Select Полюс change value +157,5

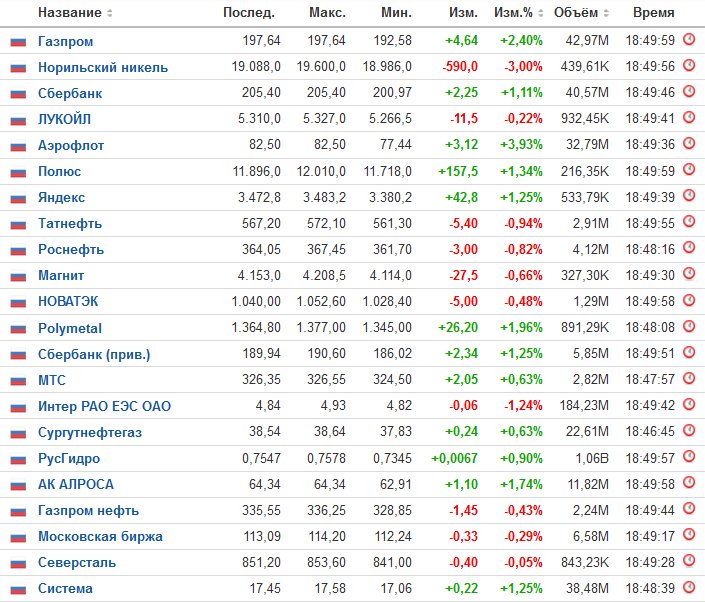pos(458,171)
